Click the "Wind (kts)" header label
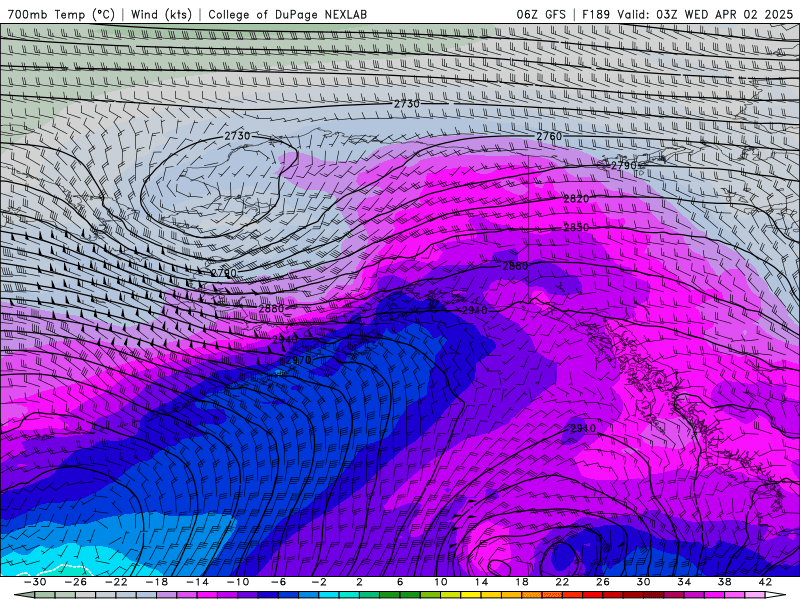The height and width of the screenshot is (600, 800). tap(161, 14)
